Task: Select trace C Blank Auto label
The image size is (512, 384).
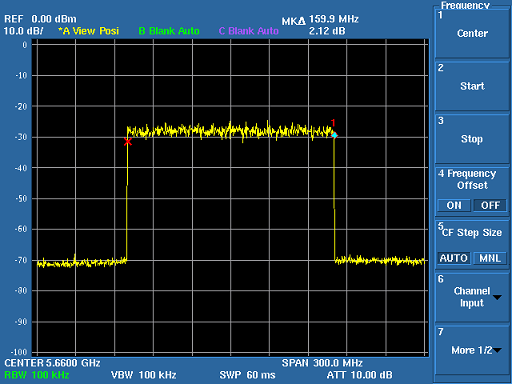Action: click(x=249, y=31)
